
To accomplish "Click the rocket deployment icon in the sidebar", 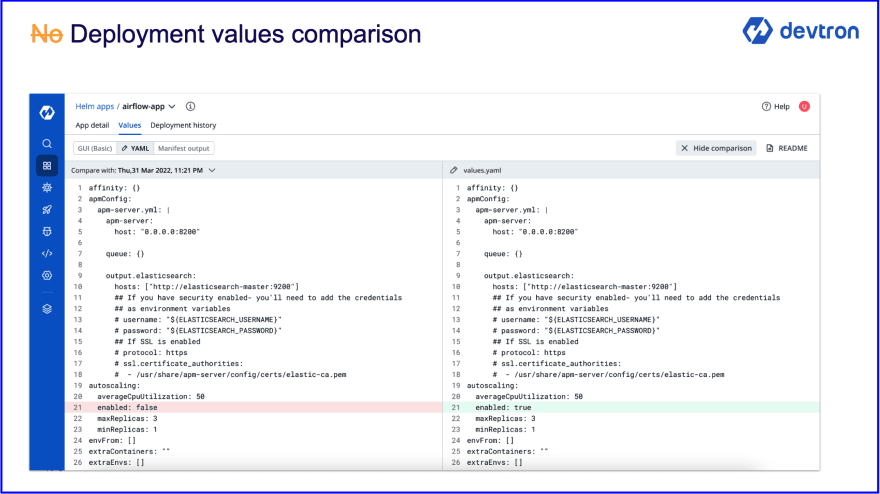I will tap(47, 209).
